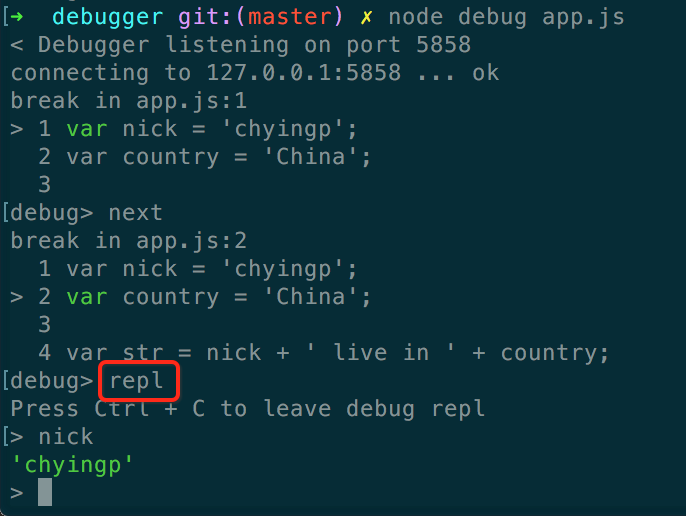The width and height of the screenshot is (686, 516).
Task: Click the address 127.0.0.1:5858
Action: click(303, 73)
